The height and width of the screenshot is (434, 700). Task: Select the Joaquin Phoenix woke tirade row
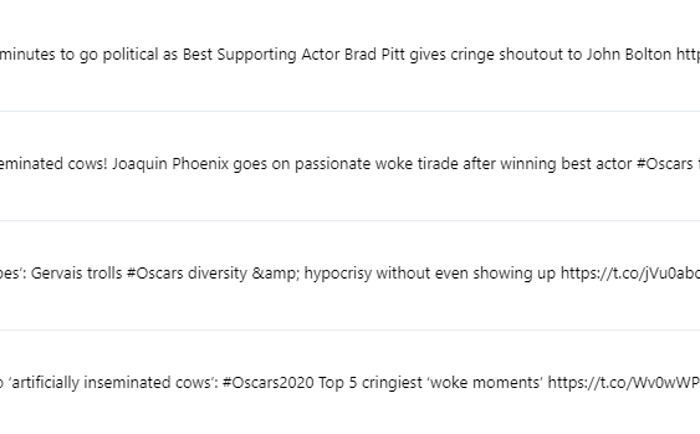click(x=350, y=166)
